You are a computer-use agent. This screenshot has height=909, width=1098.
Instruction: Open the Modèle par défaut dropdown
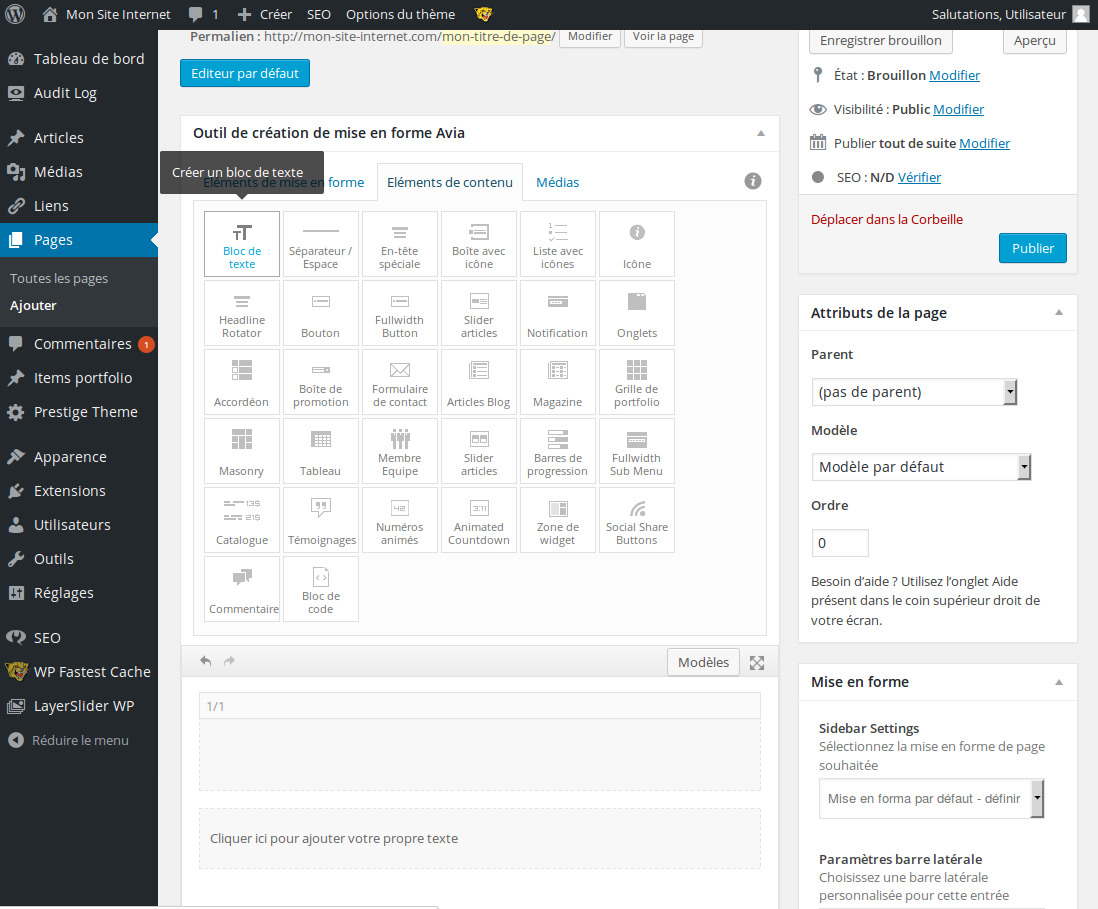[921, 467]
